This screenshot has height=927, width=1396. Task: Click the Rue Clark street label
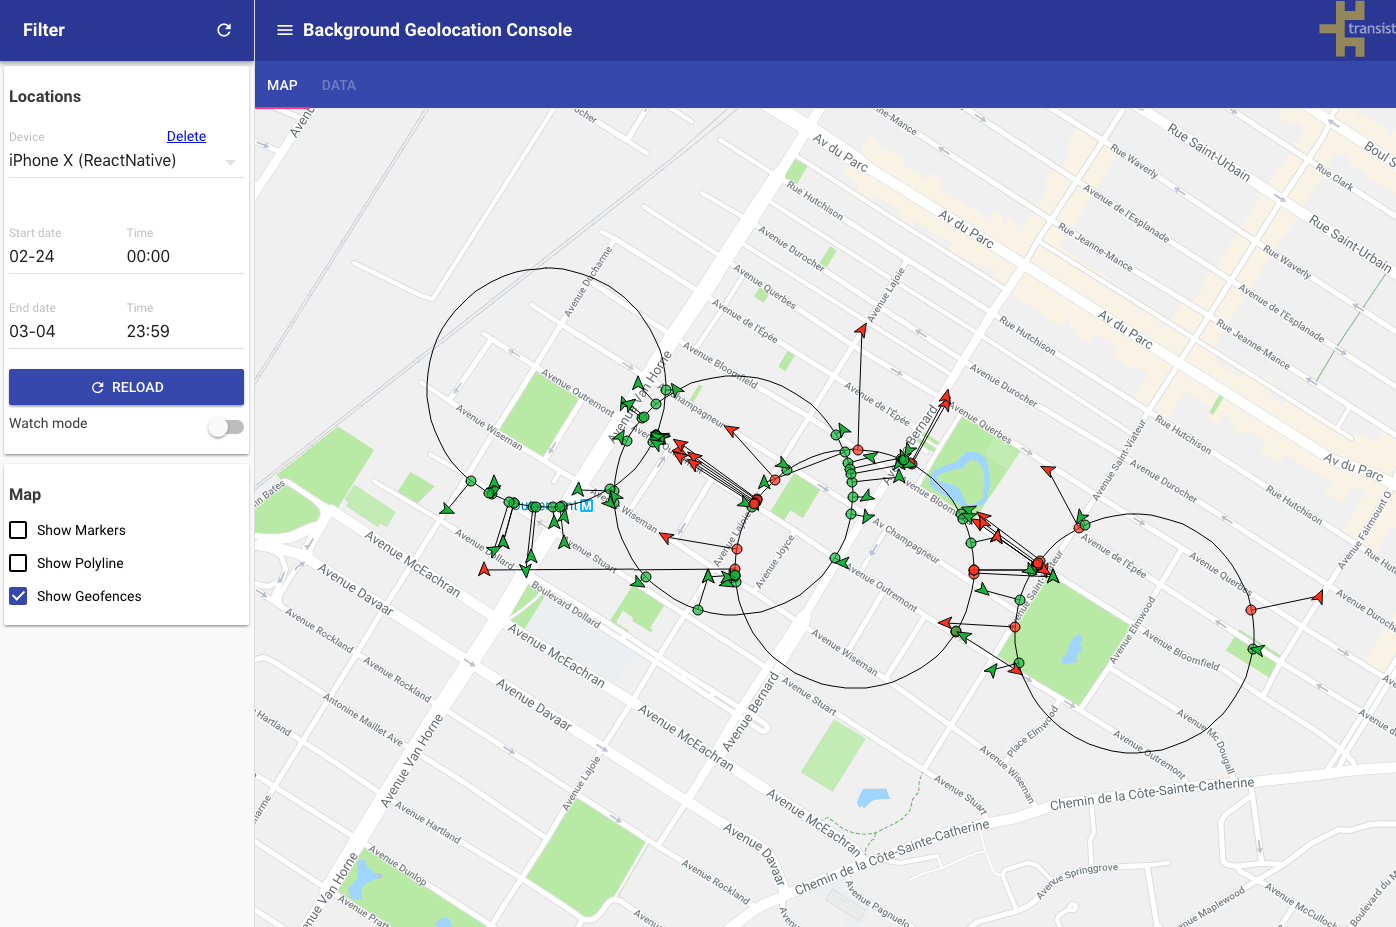[1335, 177]
